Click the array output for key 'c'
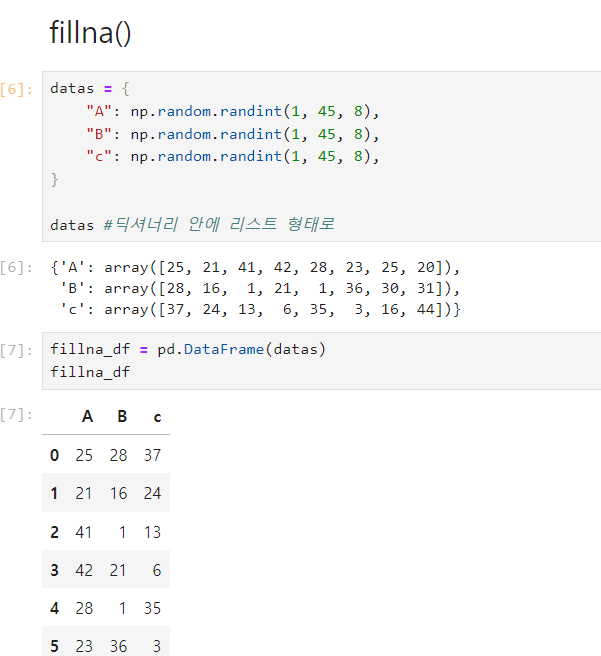 [260, 310]
